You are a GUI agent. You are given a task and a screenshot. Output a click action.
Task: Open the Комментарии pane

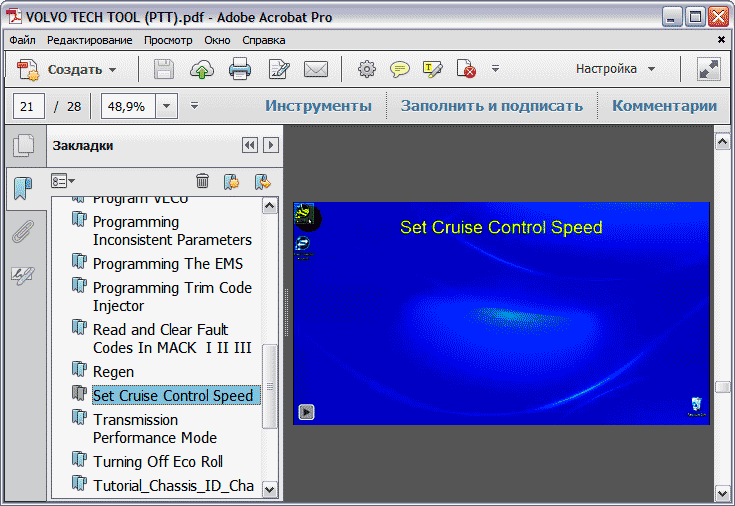pyautogui.click(x=664, y=106)
